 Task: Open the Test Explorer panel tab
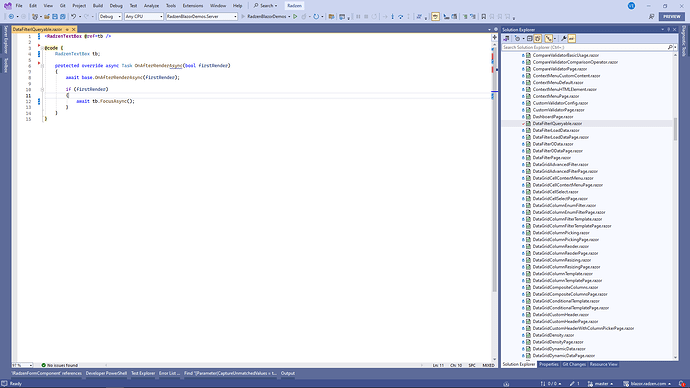(143, 373)
